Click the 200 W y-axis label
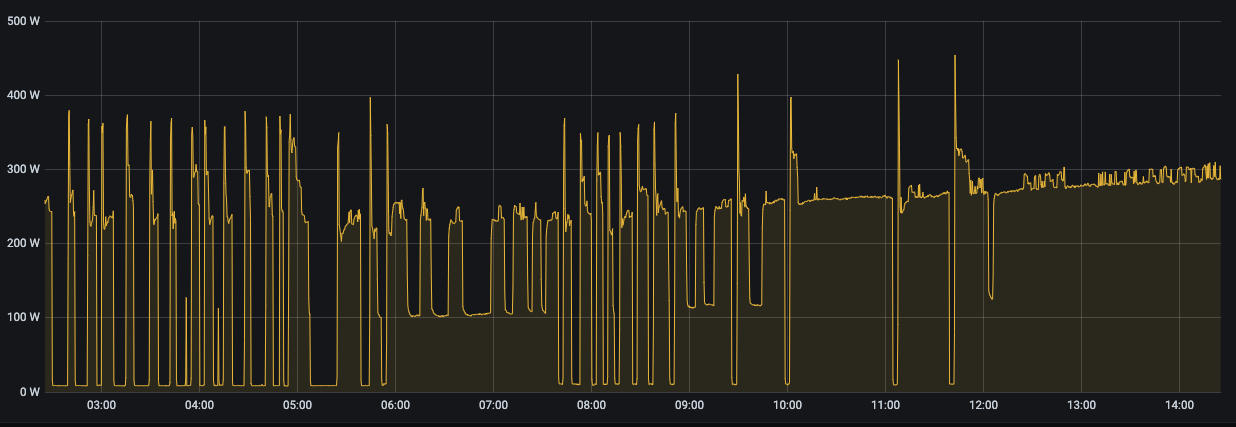The height and width of the screenshot is (427, 1236). pyautogui.click(x=22, y=243)
